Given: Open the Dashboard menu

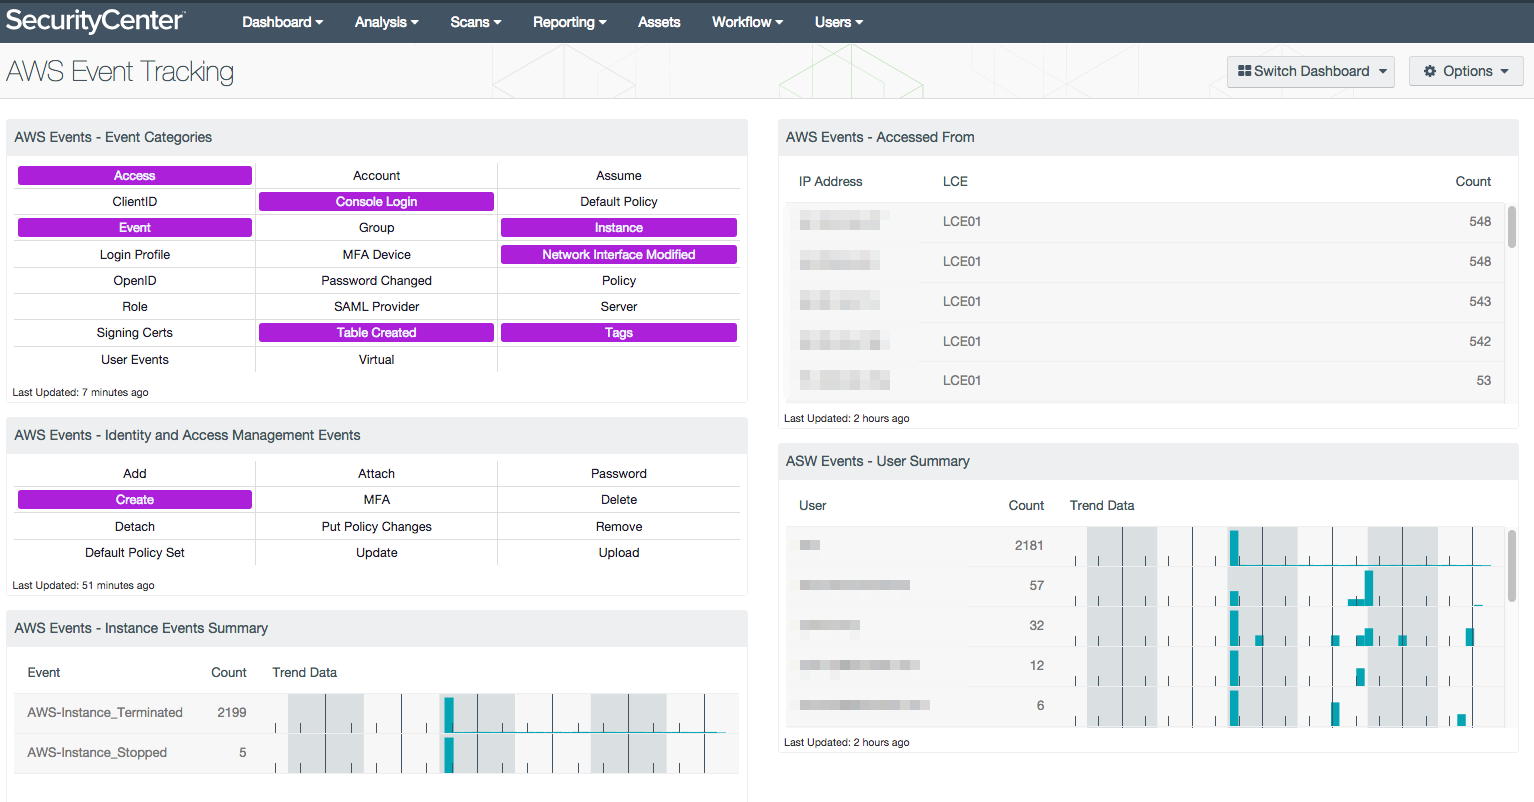Looking at the screenshot, I should [x=282, y=22].
